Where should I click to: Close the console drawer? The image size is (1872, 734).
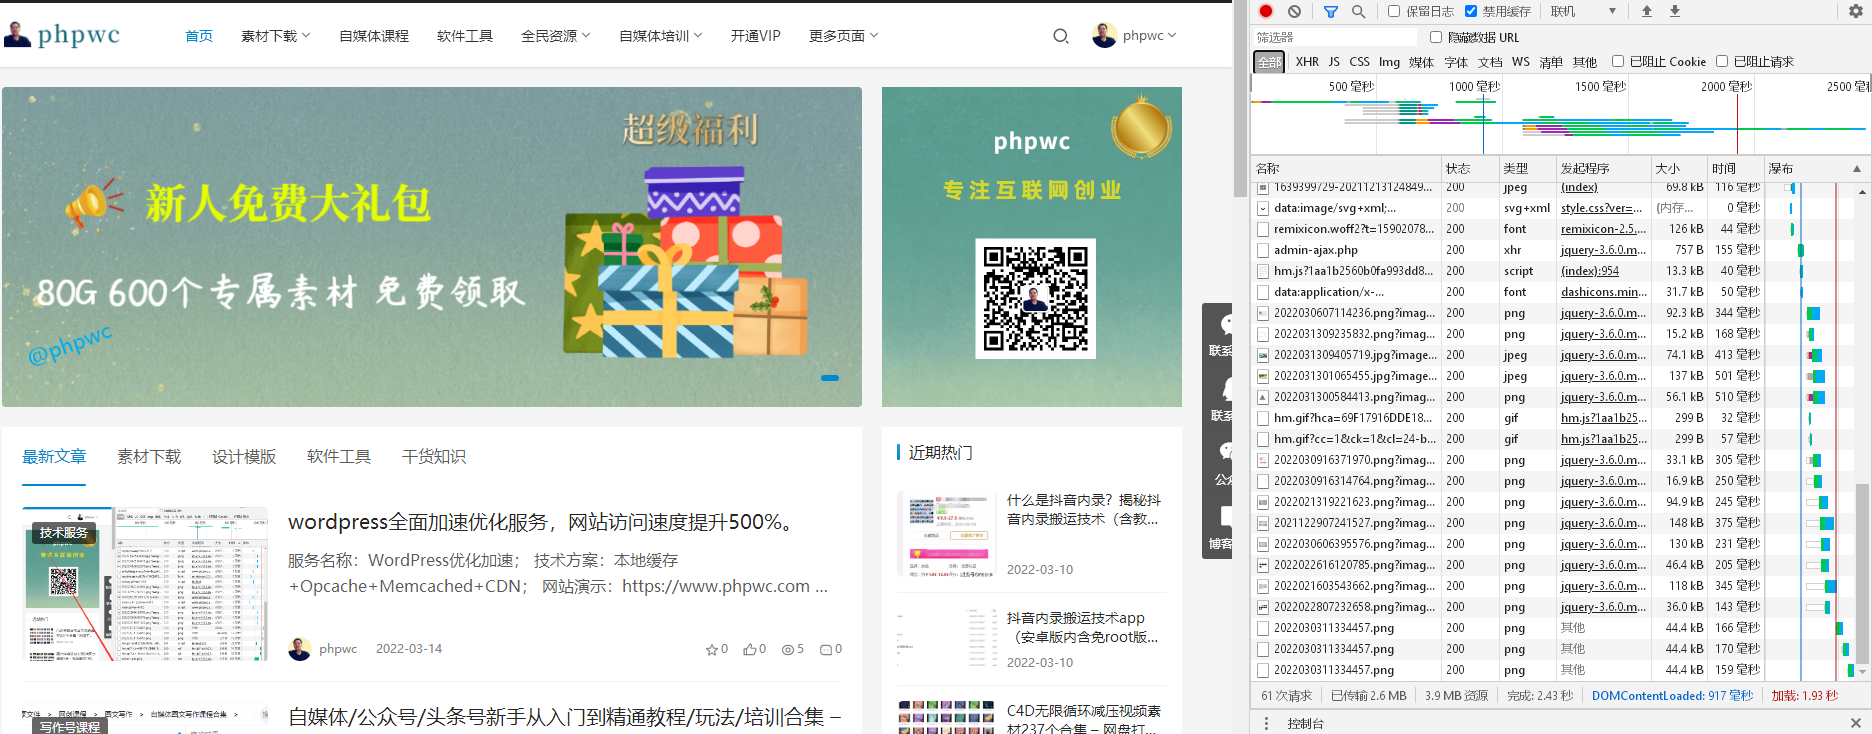[1856, 723]
